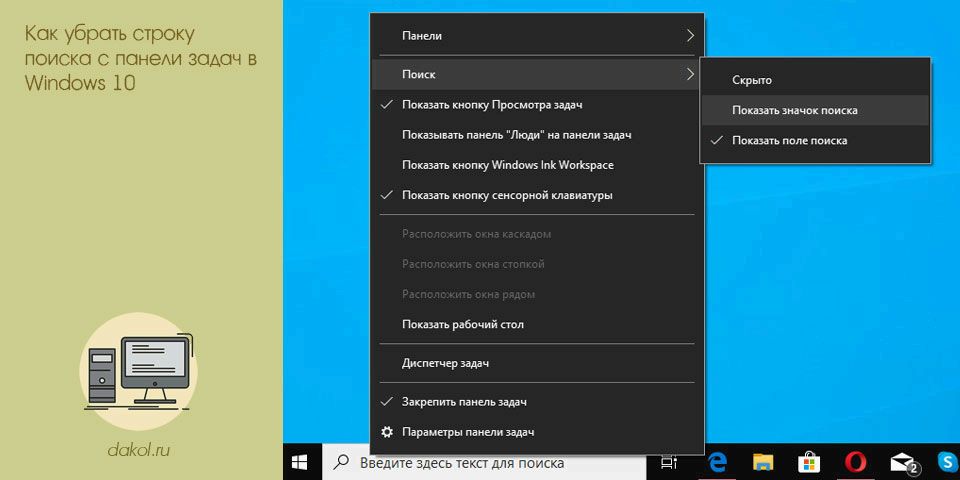Click the dakol.ru site label
The image size is (960, 480).
138,451
